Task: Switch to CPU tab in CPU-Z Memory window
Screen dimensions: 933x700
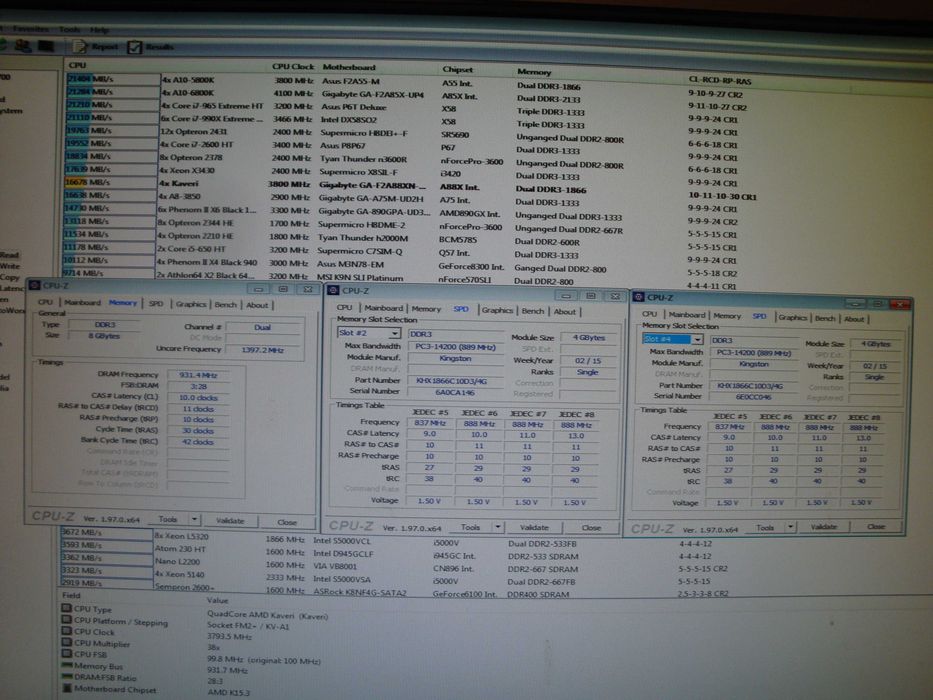Action: point(45,302)
